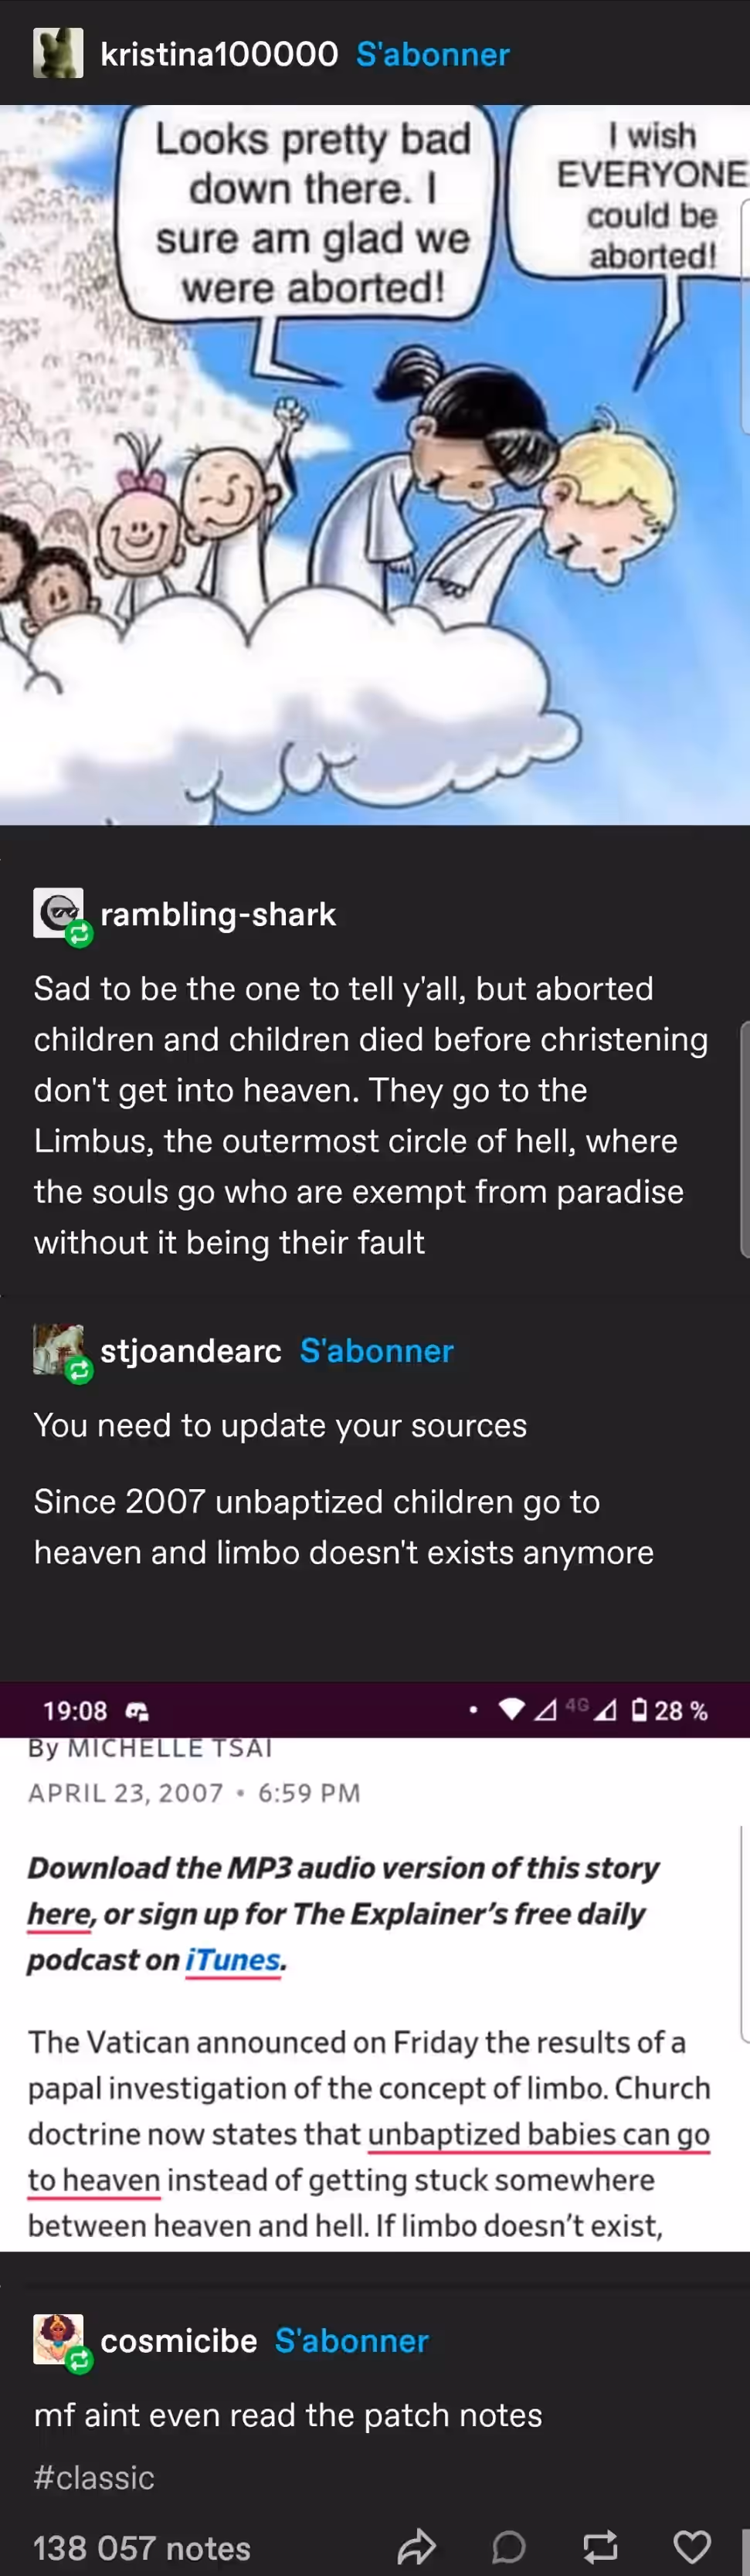
Task: Follow stjoandearc via S'abonner
Action: [377, 1351]
